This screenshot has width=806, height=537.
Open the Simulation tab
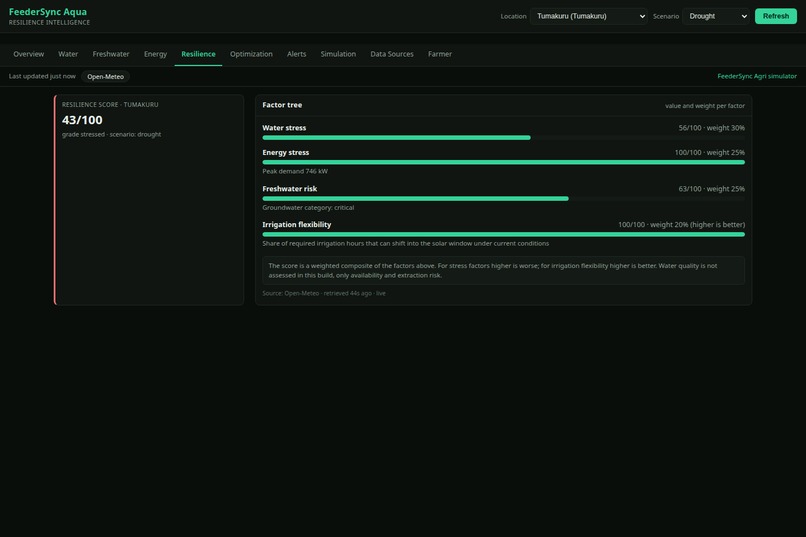338,54
